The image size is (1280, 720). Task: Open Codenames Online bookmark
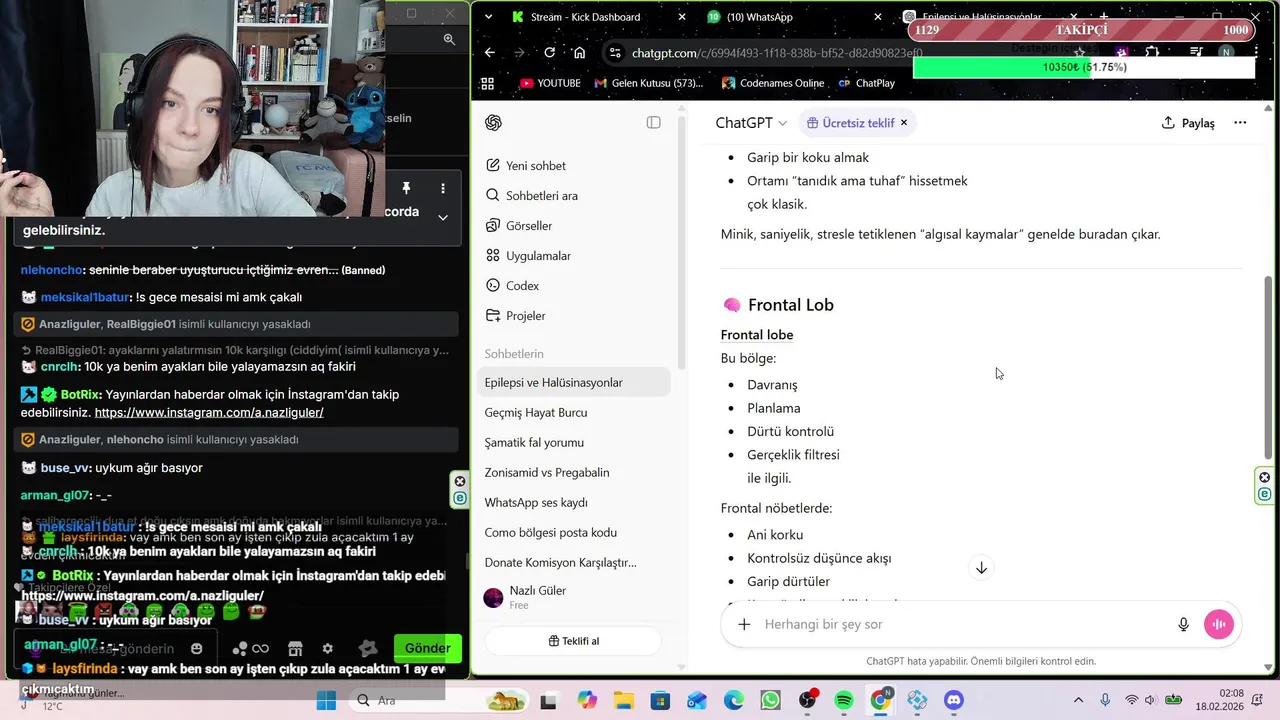(773, 84)
